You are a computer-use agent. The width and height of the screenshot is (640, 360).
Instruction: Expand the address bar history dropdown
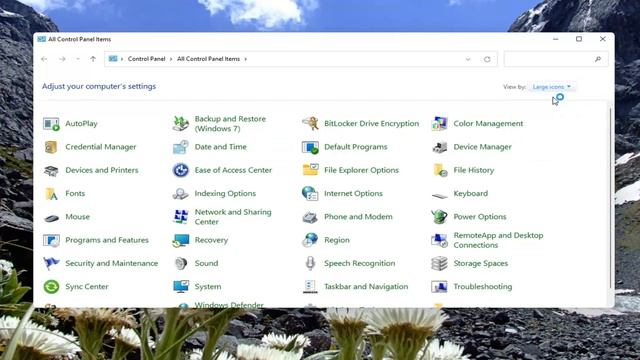pos(468,59)
